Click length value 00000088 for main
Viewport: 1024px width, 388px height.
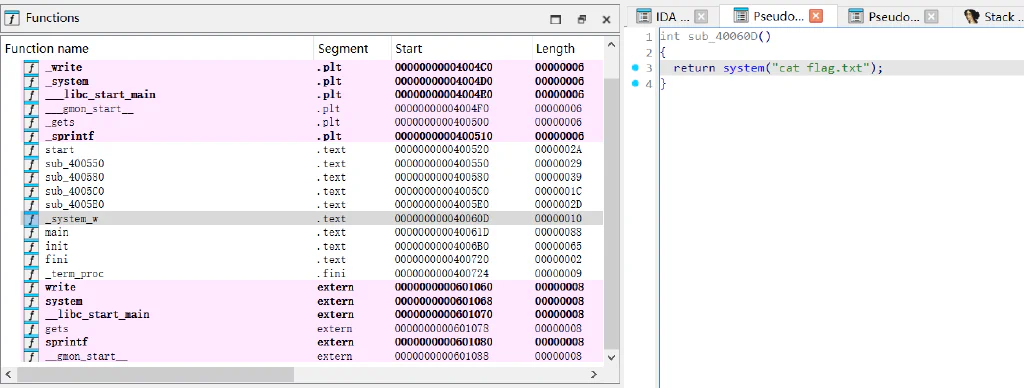pyautogui.click(x=559, y=232)
